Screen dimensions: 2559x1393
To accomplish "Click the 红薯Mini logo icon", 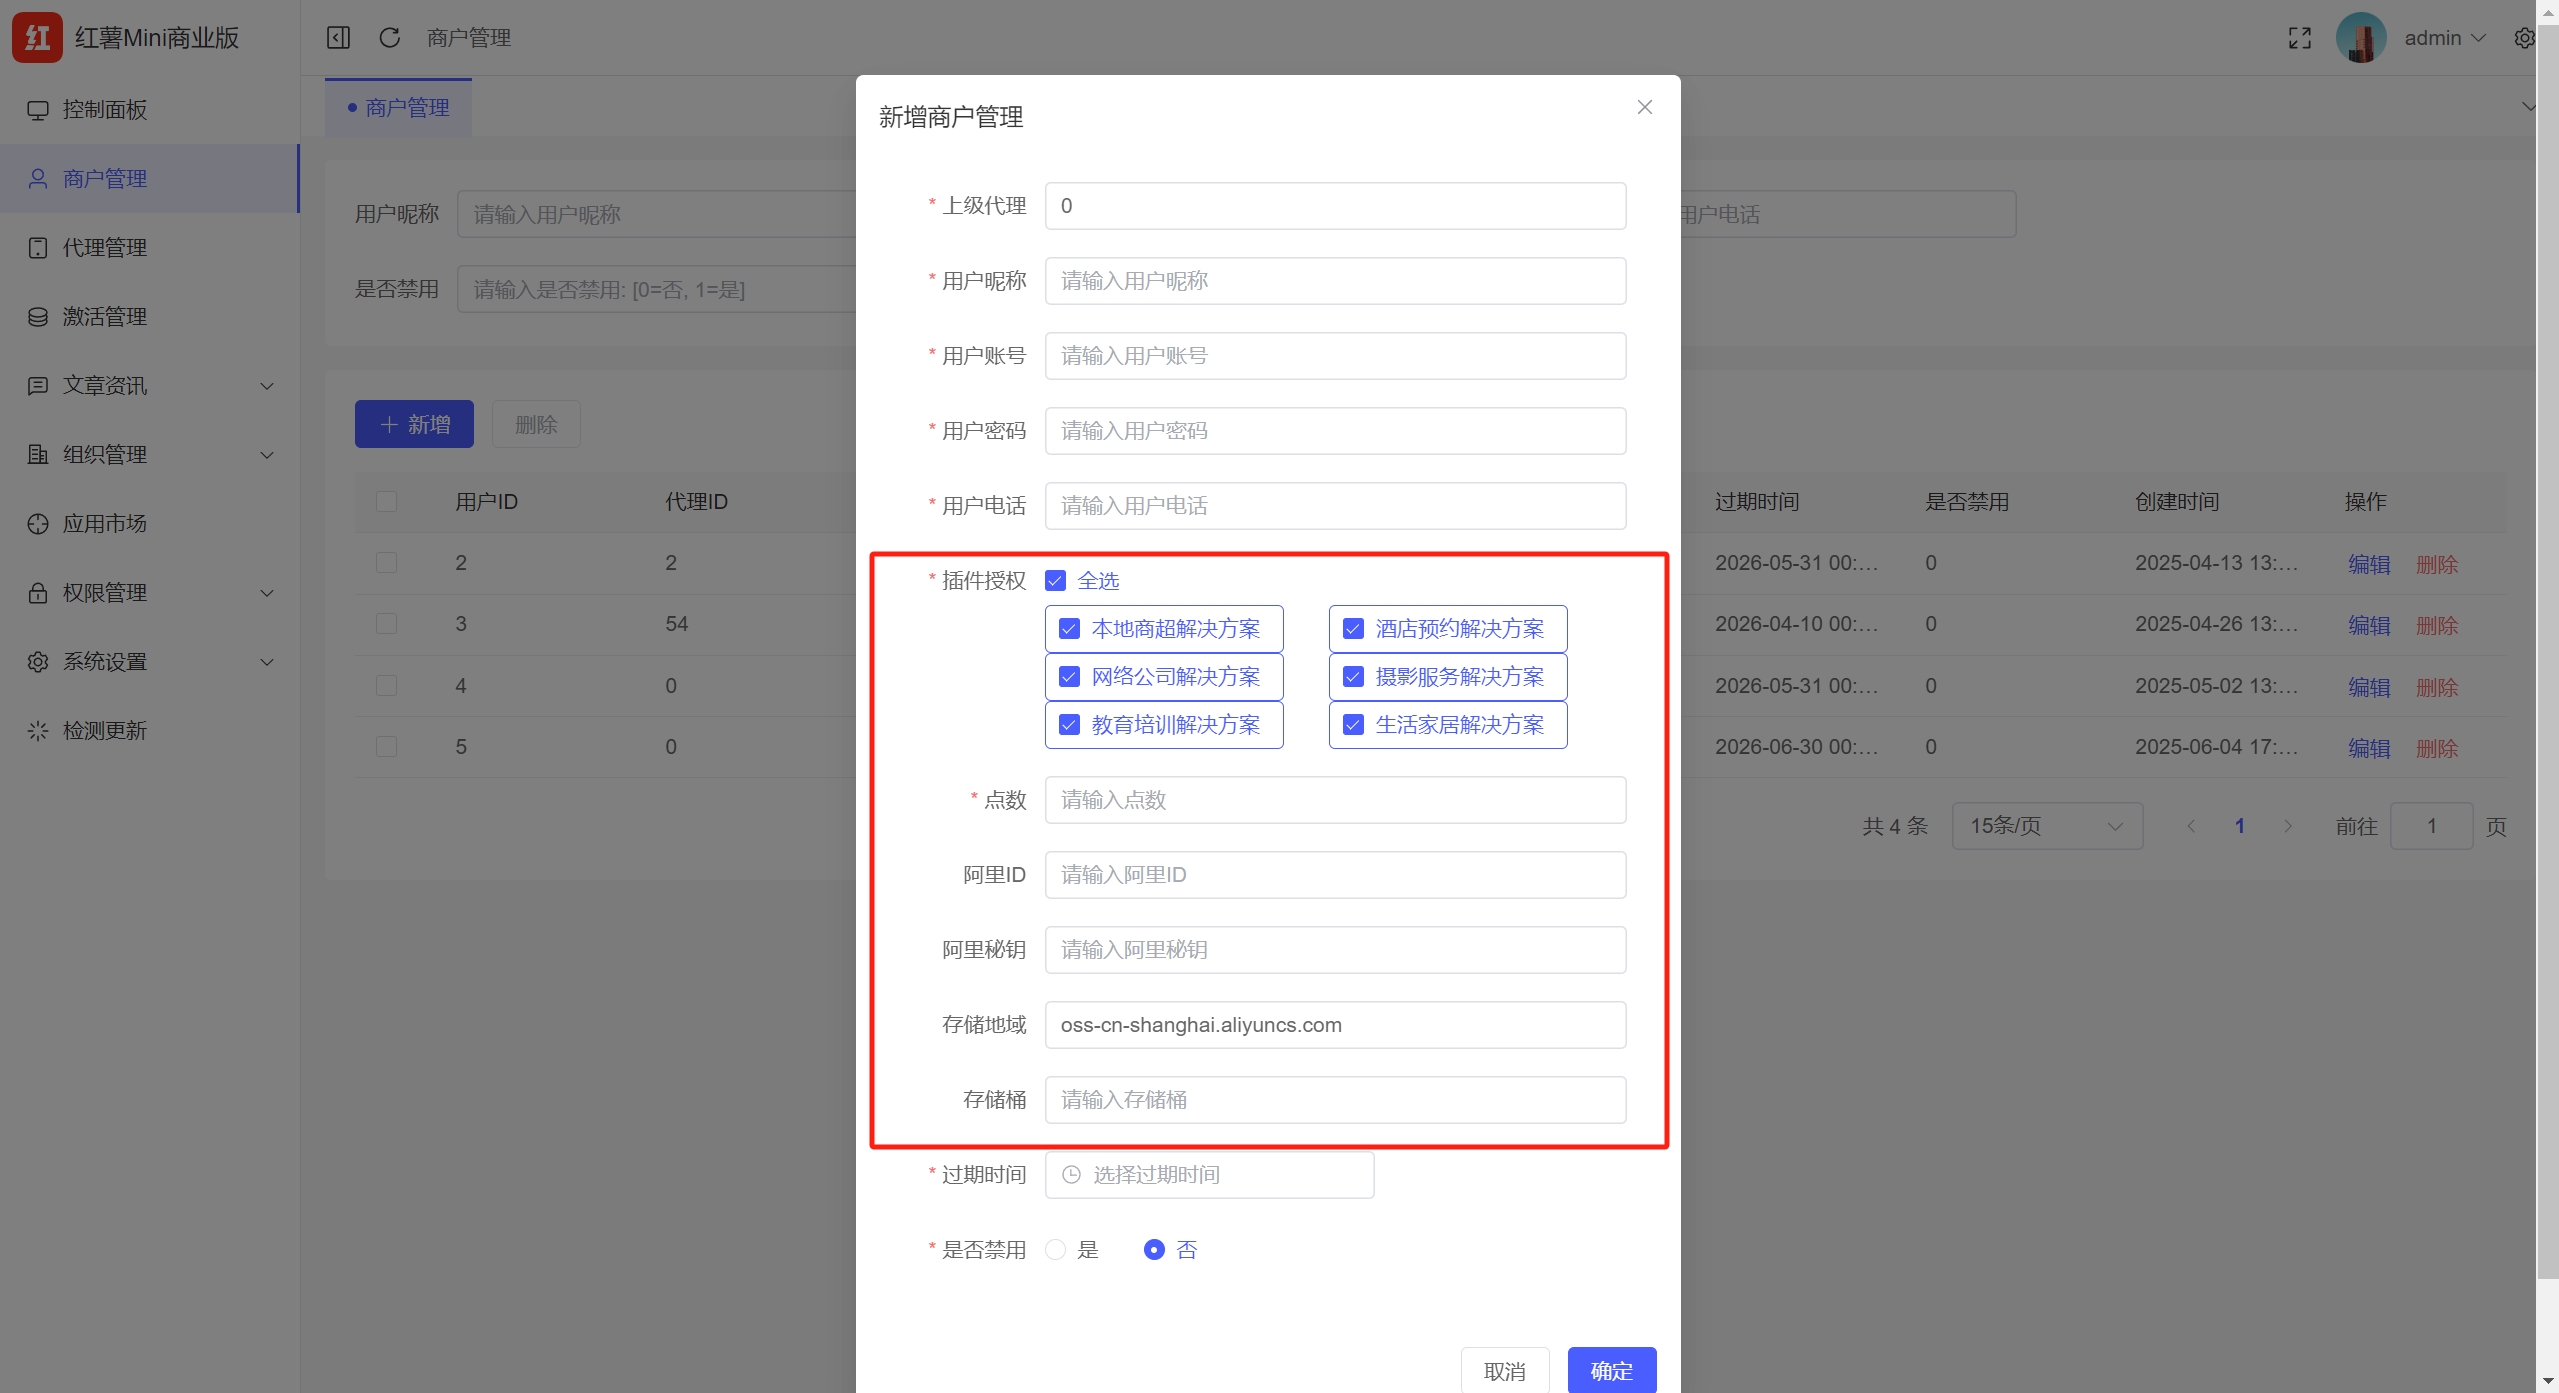I will tap(37, 37).
